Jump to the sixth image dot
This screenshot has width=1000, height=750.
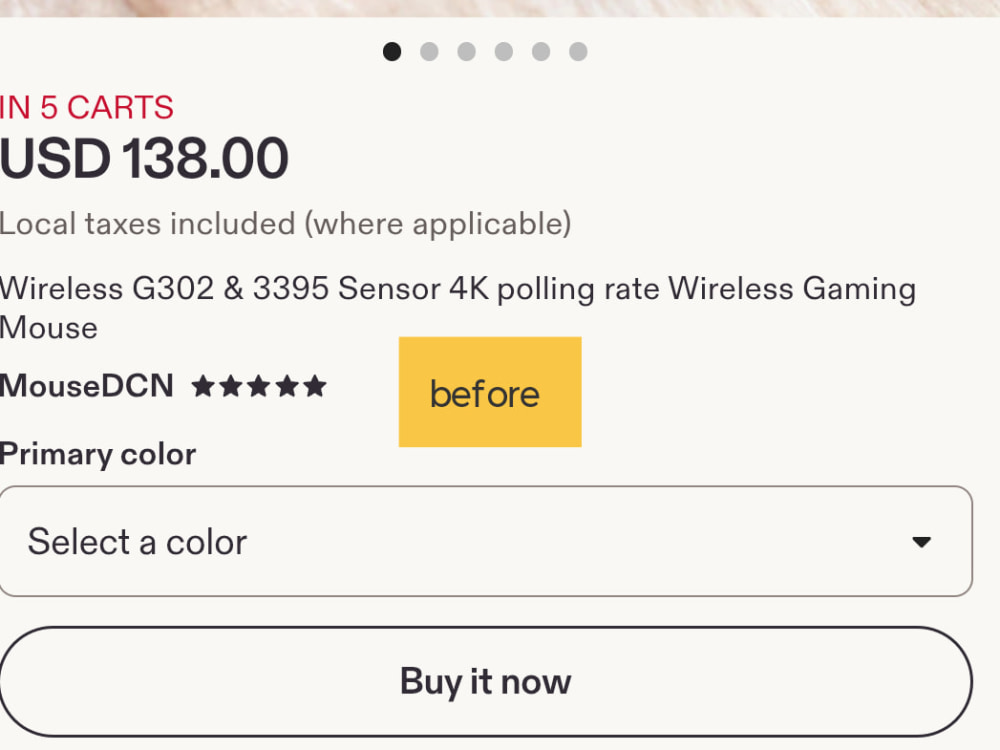pyautogui.click(x=578, y=52)
